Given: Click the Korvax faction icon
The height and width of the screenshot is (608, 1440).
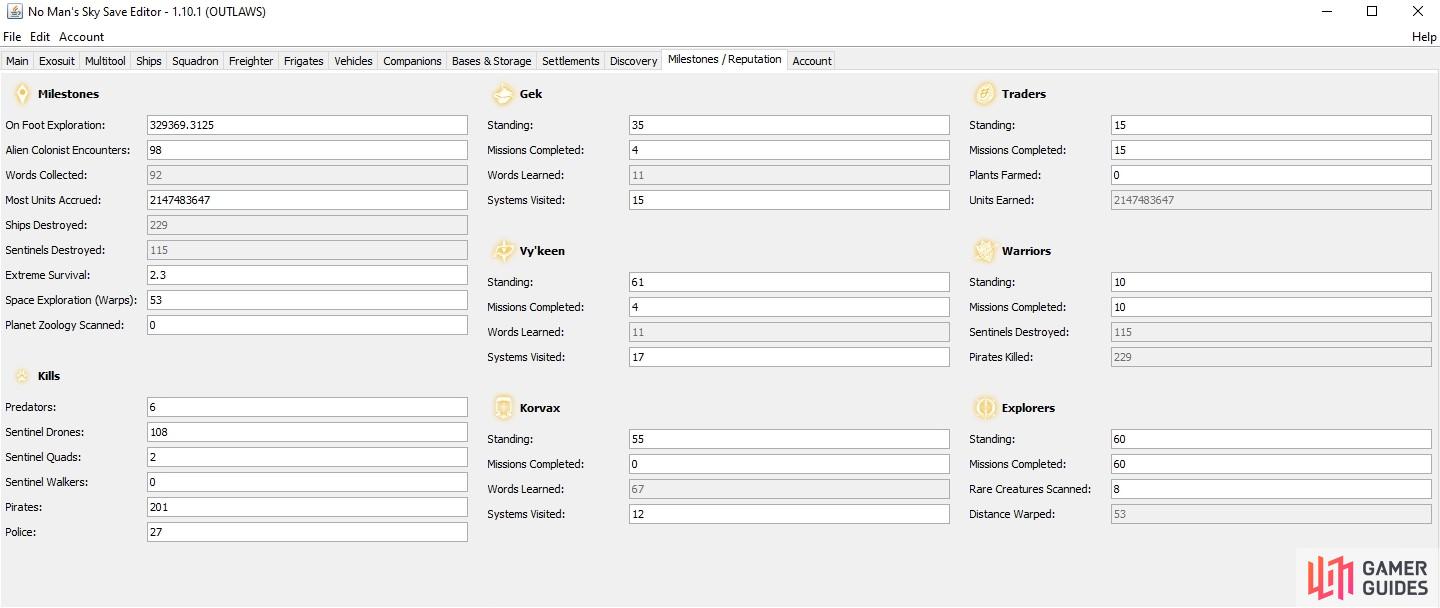Looking at the screenshot, I should [x=503, y=408].
